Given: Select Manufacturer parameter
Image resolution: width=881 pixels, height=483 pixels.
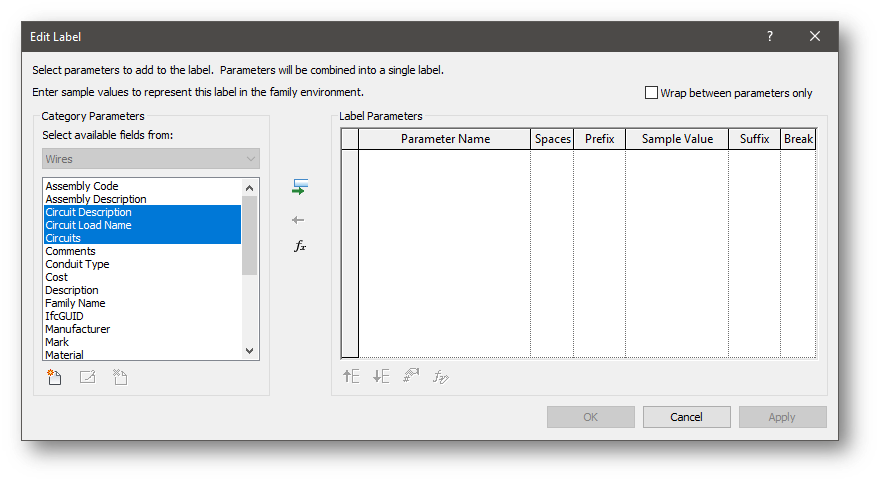Looking at the screenshot, I should pos(78,329).
